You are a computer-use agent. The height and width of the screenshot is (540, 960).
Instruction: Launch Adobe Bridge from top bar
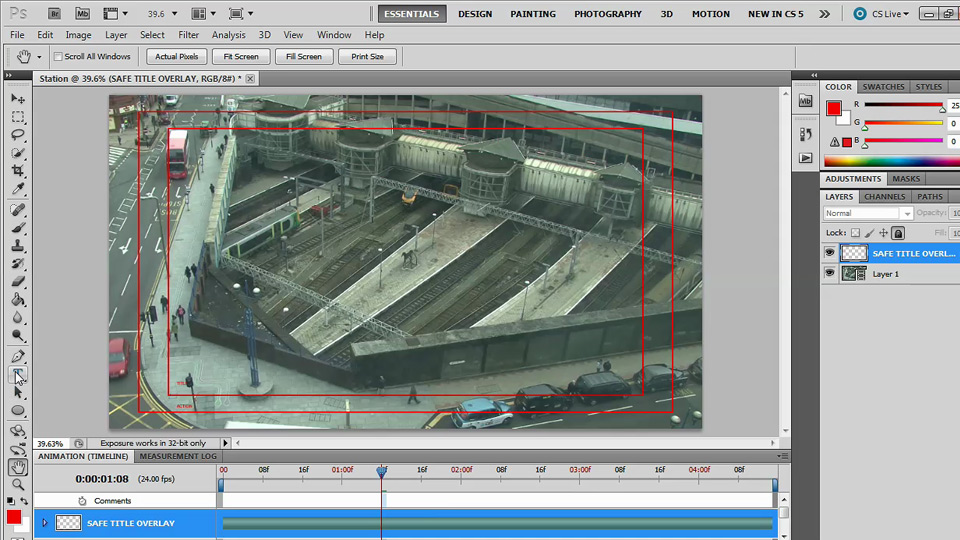point(54,13)
